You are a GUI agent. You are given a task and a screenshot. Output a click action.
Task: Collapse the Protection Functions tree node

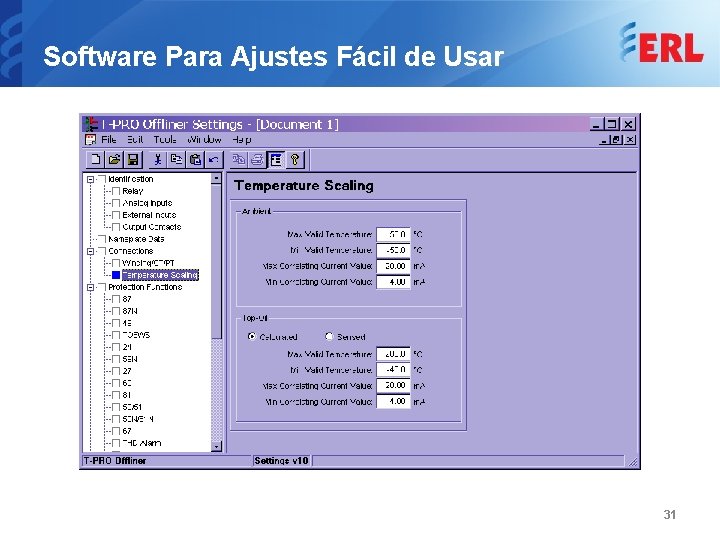91,287
